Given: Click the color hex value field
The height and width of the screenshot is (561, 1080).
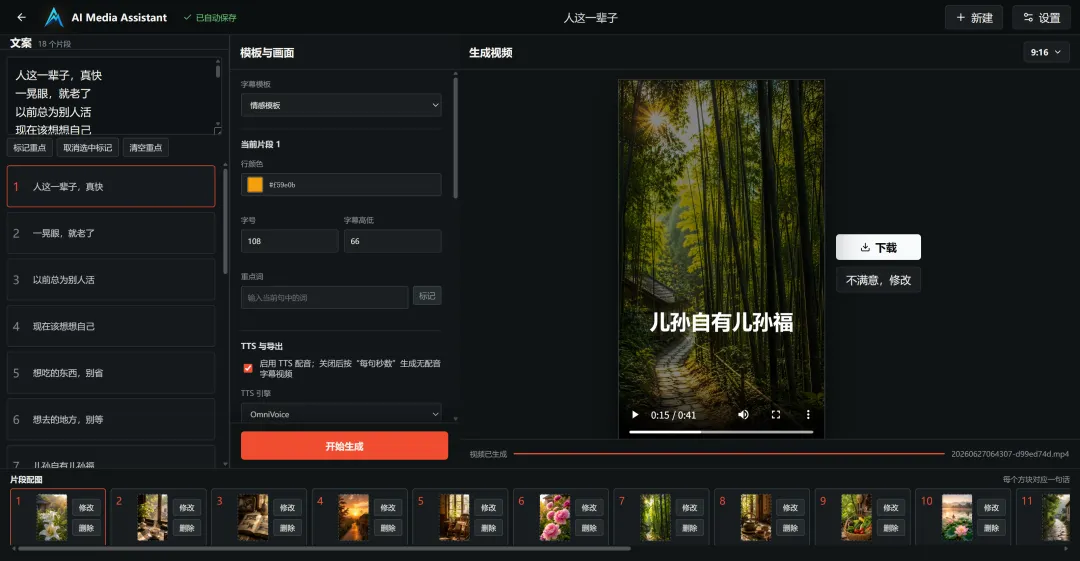Looking at the screenshot, I should [x=341, y=185].
